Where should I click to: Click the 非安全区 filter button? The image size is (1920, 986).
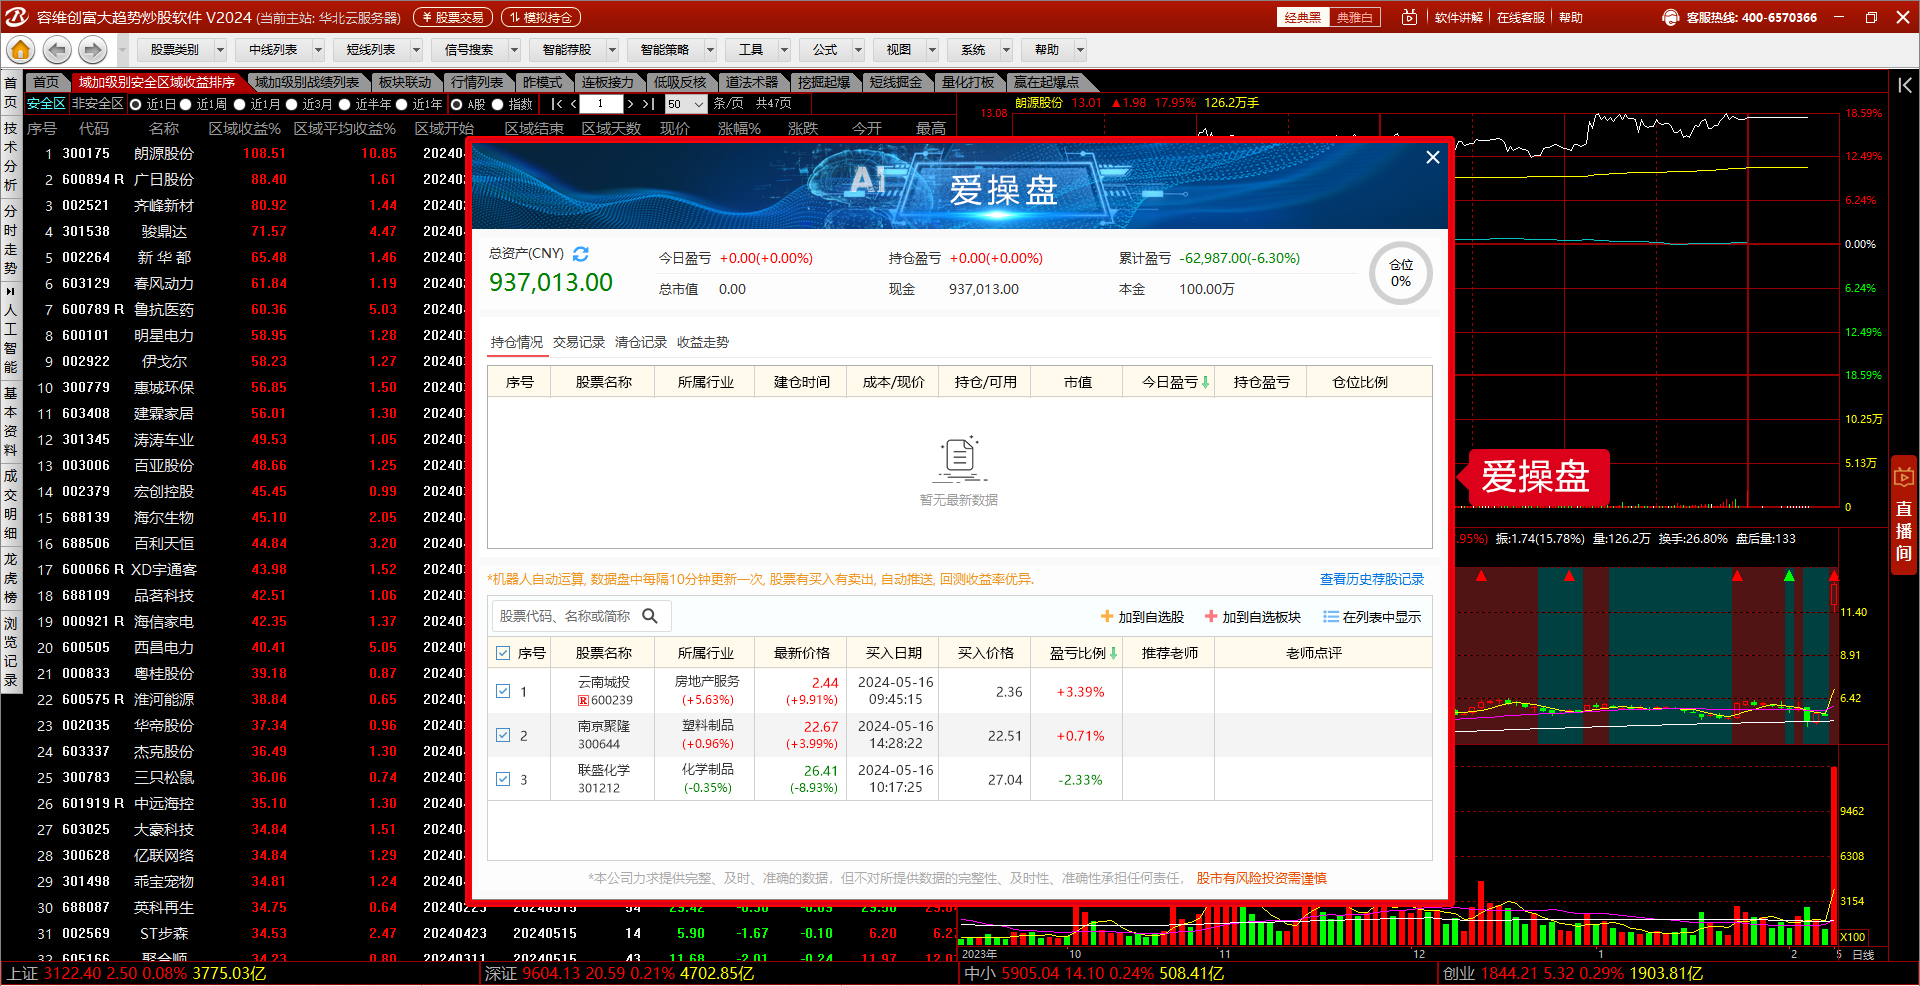coord(98,104)
